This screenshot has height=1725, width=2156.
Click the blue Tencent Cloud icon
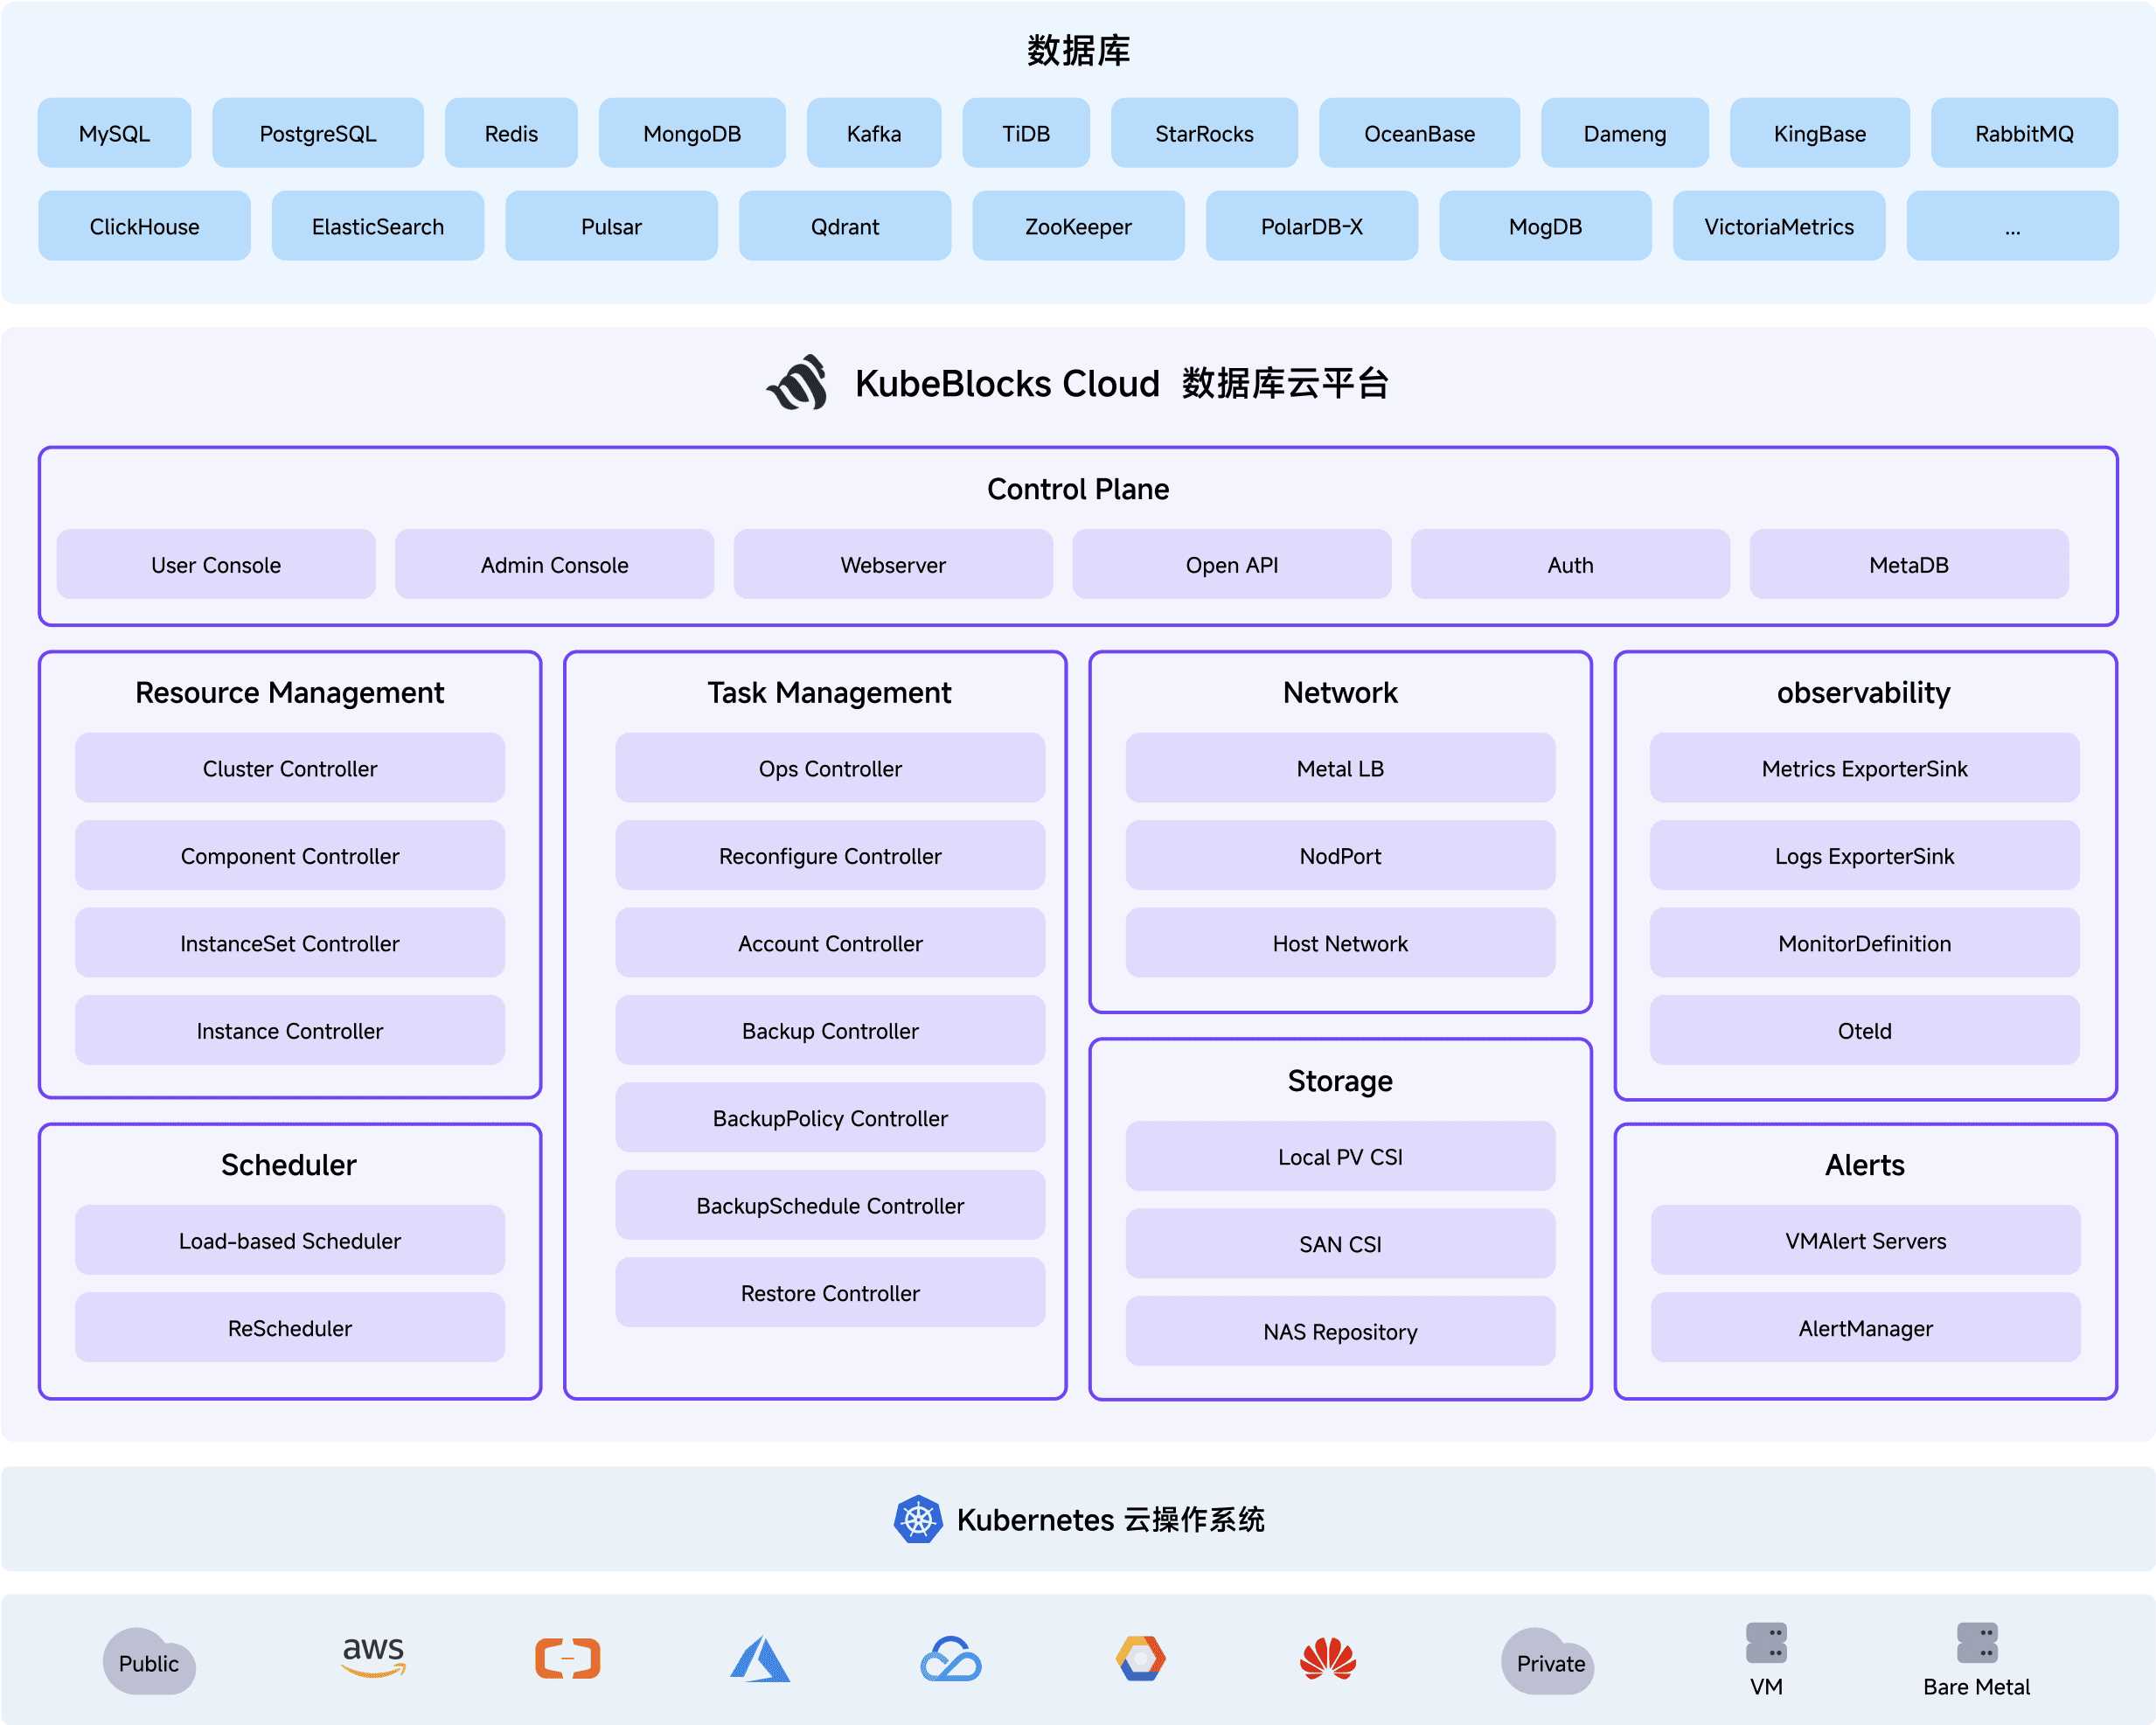tap(950, 1659)
